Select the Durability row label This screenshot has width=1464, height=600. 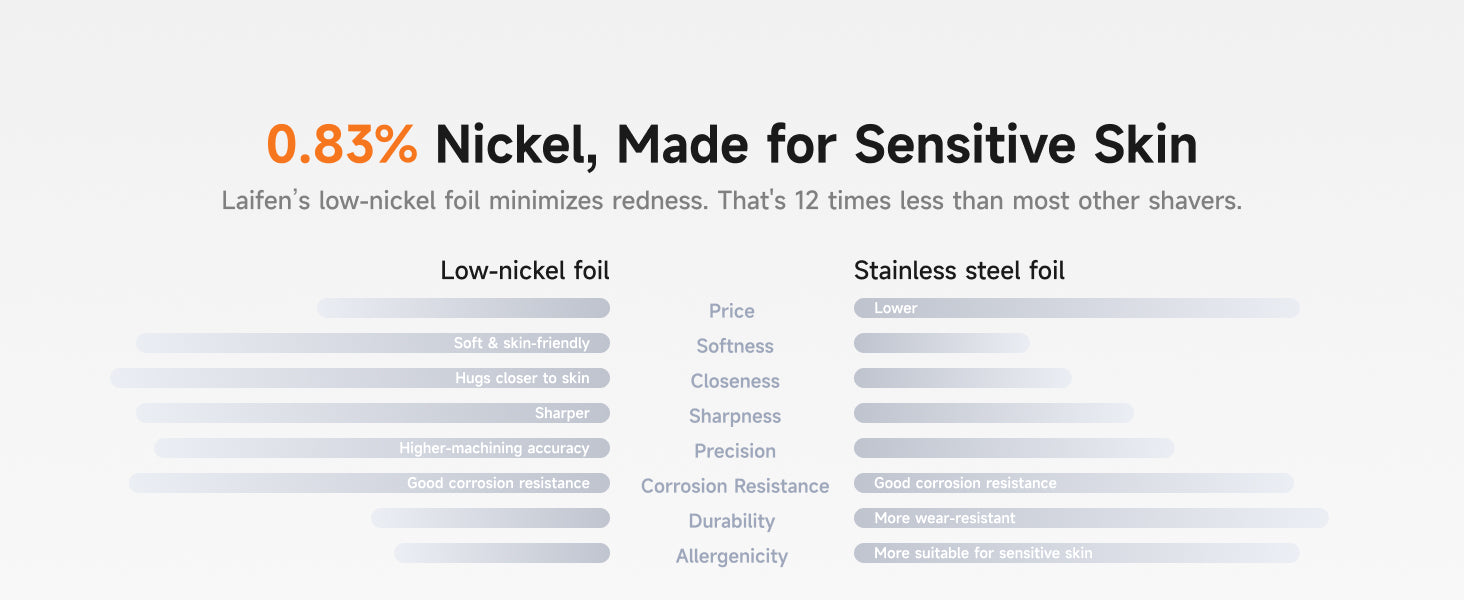(731, 521)
